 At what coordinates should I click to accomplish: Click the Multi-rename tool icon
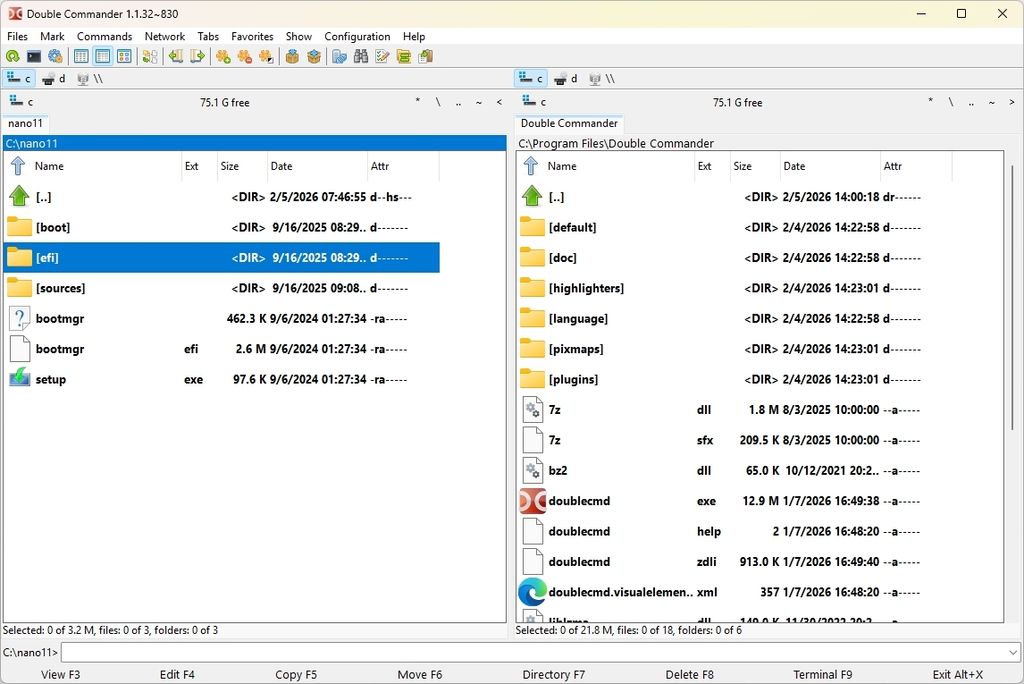[x=382, y=57]
